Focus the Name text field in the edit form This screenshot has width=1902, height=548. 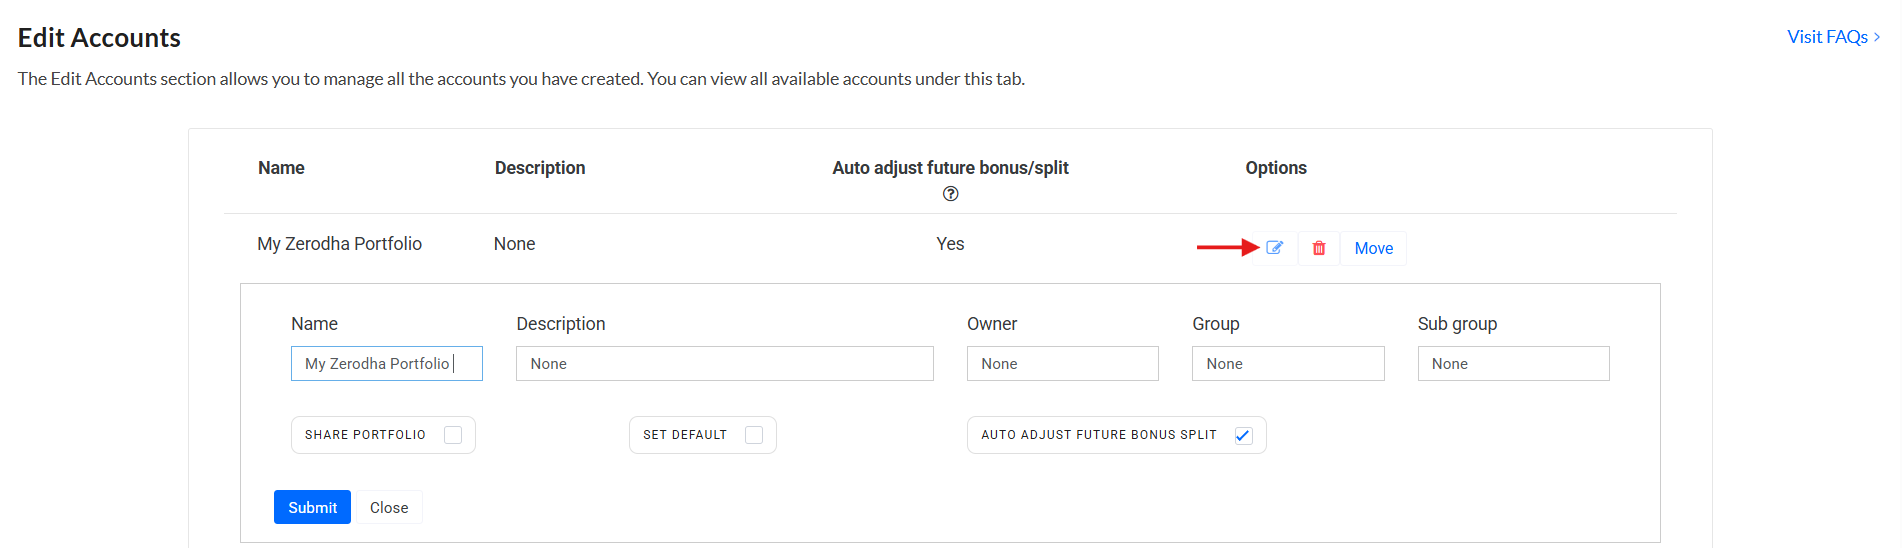point(386,364)
